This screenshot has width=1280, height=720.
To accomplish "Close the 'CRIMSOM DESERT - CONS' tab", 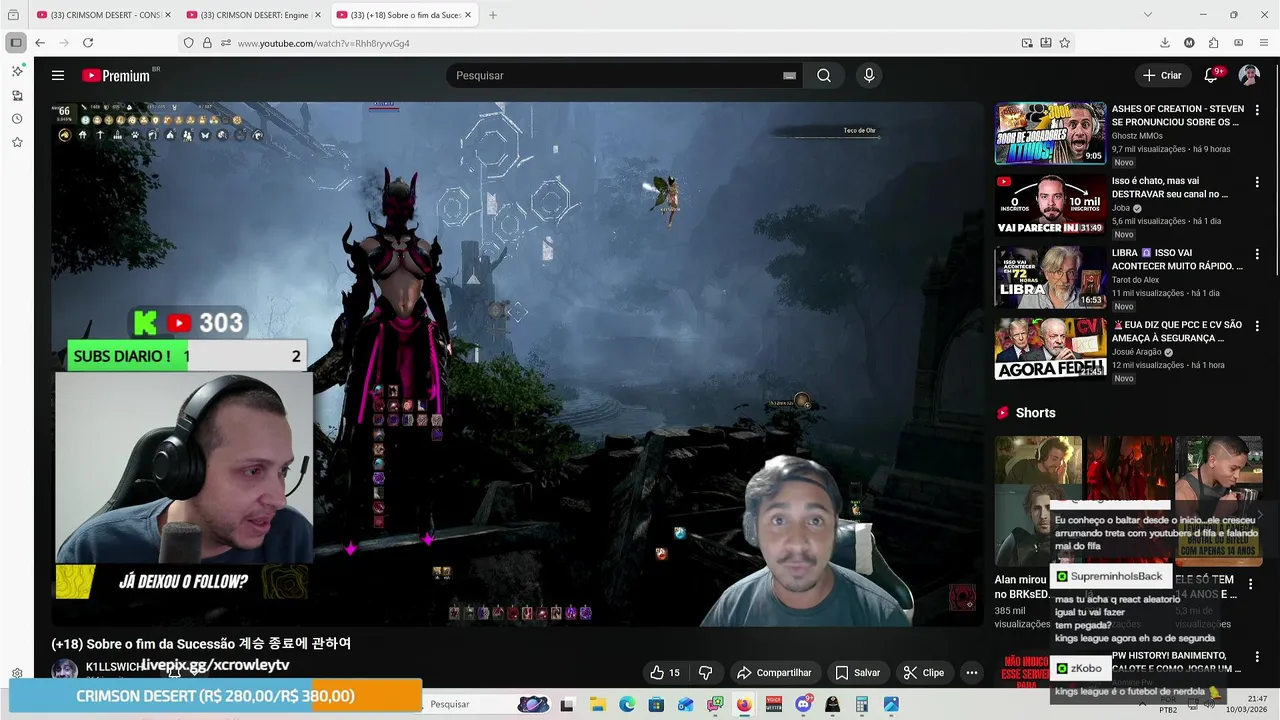I will (167, 15).
